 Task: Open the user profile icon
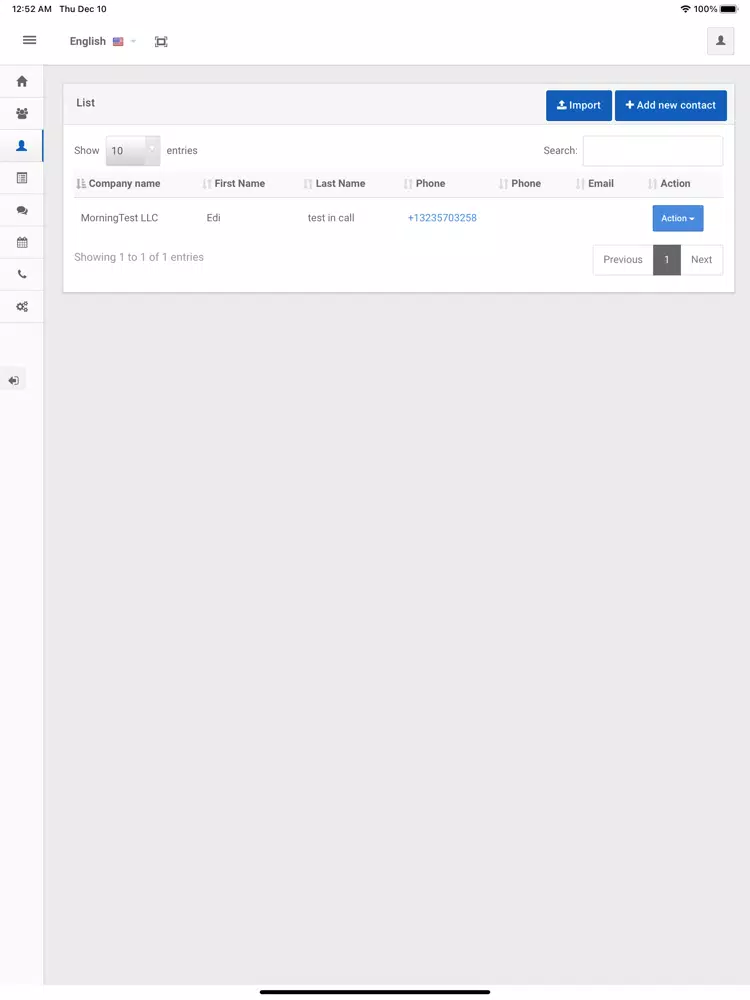721,41
